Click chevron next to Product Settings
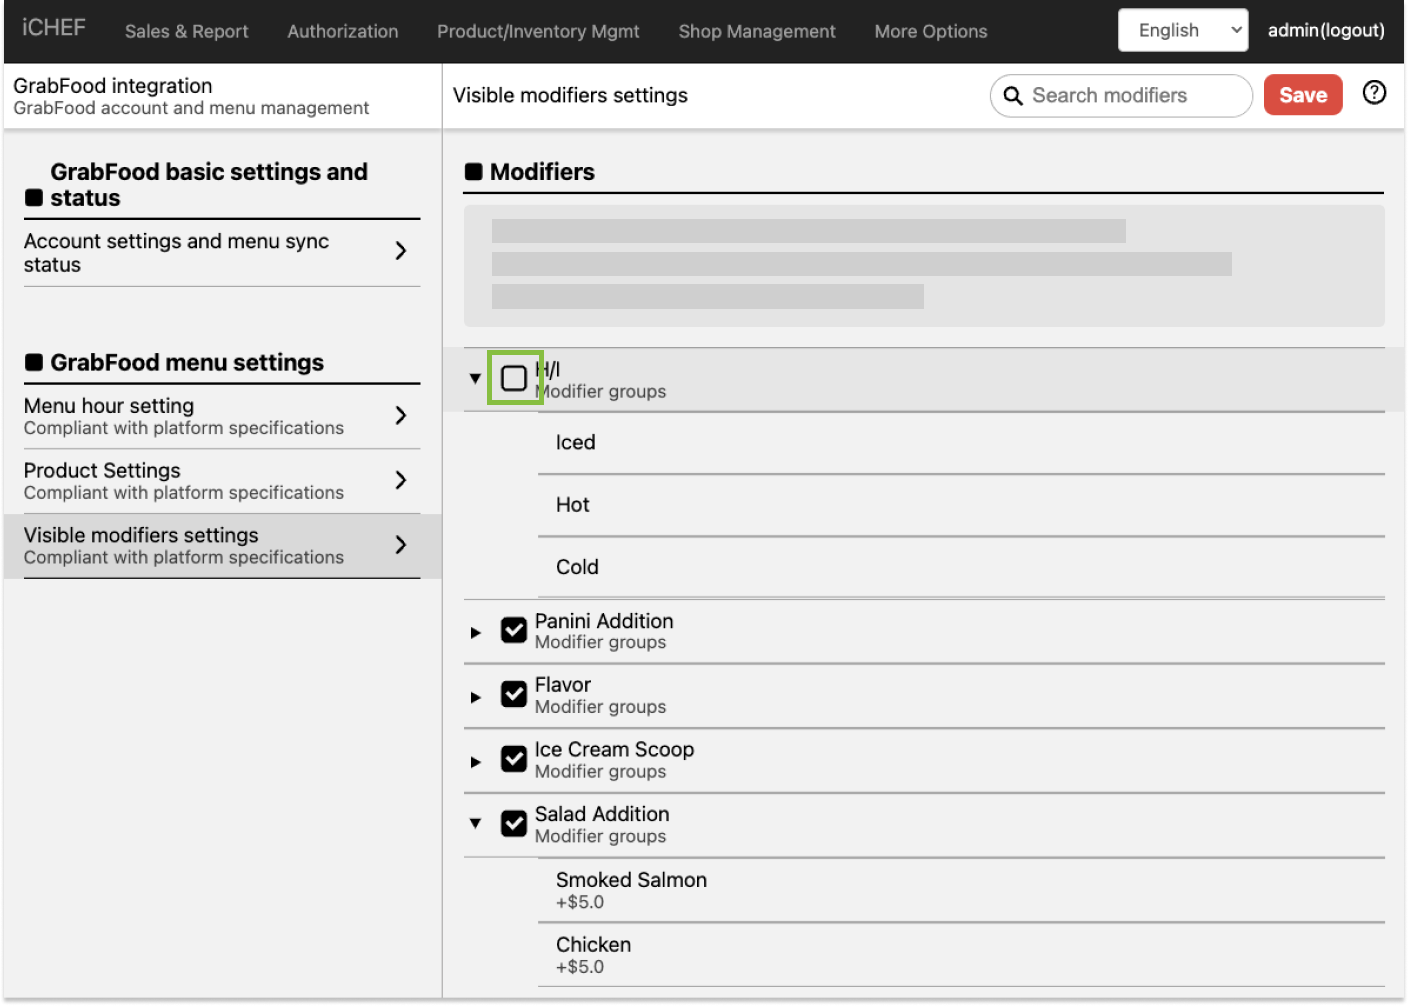 [400, 481]
